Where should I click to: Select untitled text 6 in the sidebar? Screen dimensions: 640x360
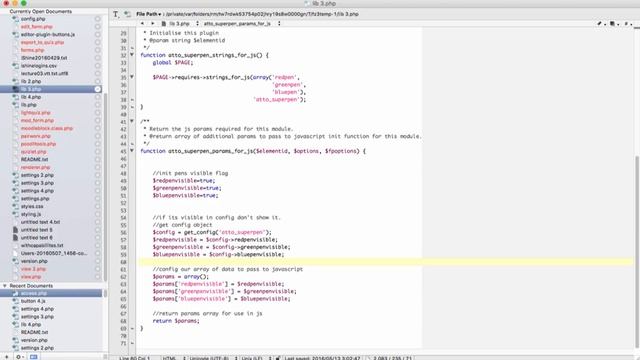(x=36, y=238)
